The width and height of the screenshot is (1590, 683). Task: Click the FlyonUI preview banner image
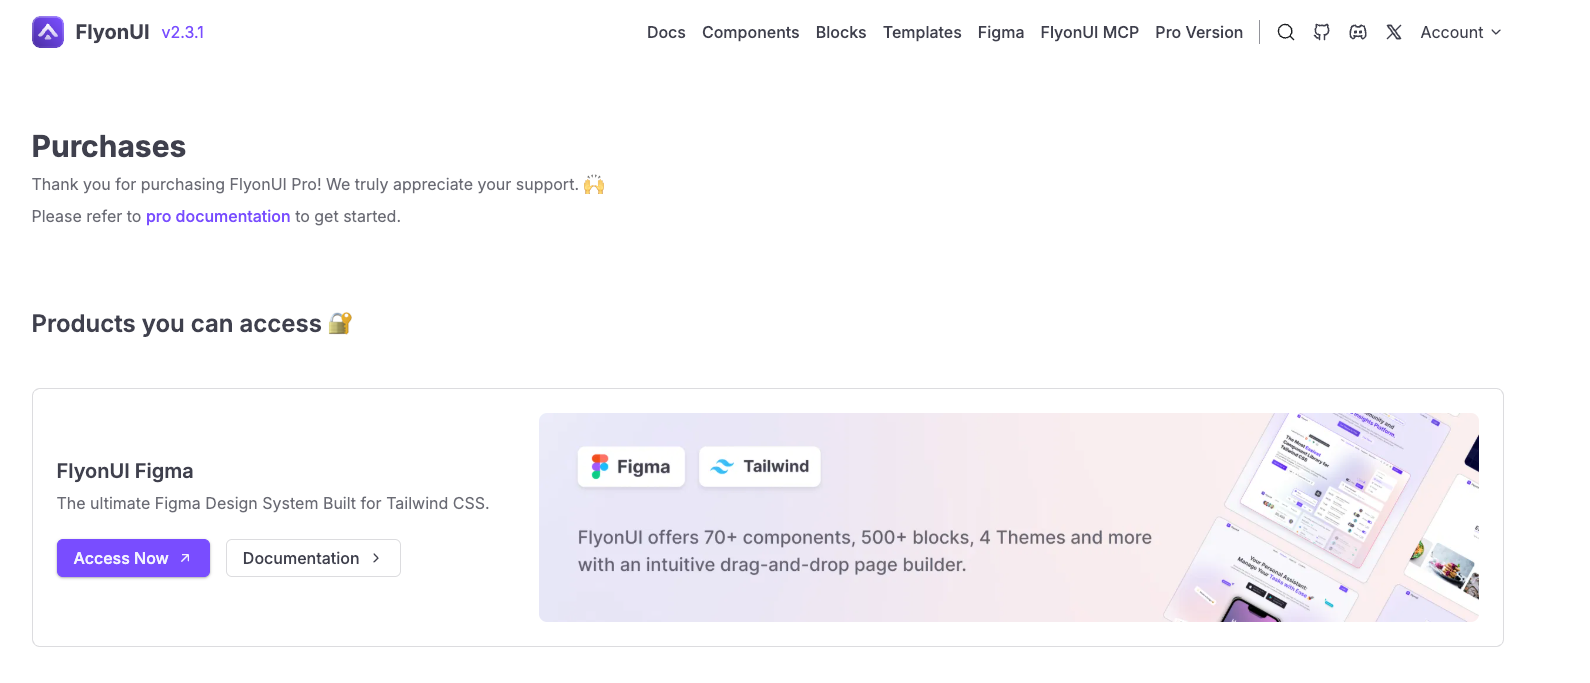point(1009,517)
